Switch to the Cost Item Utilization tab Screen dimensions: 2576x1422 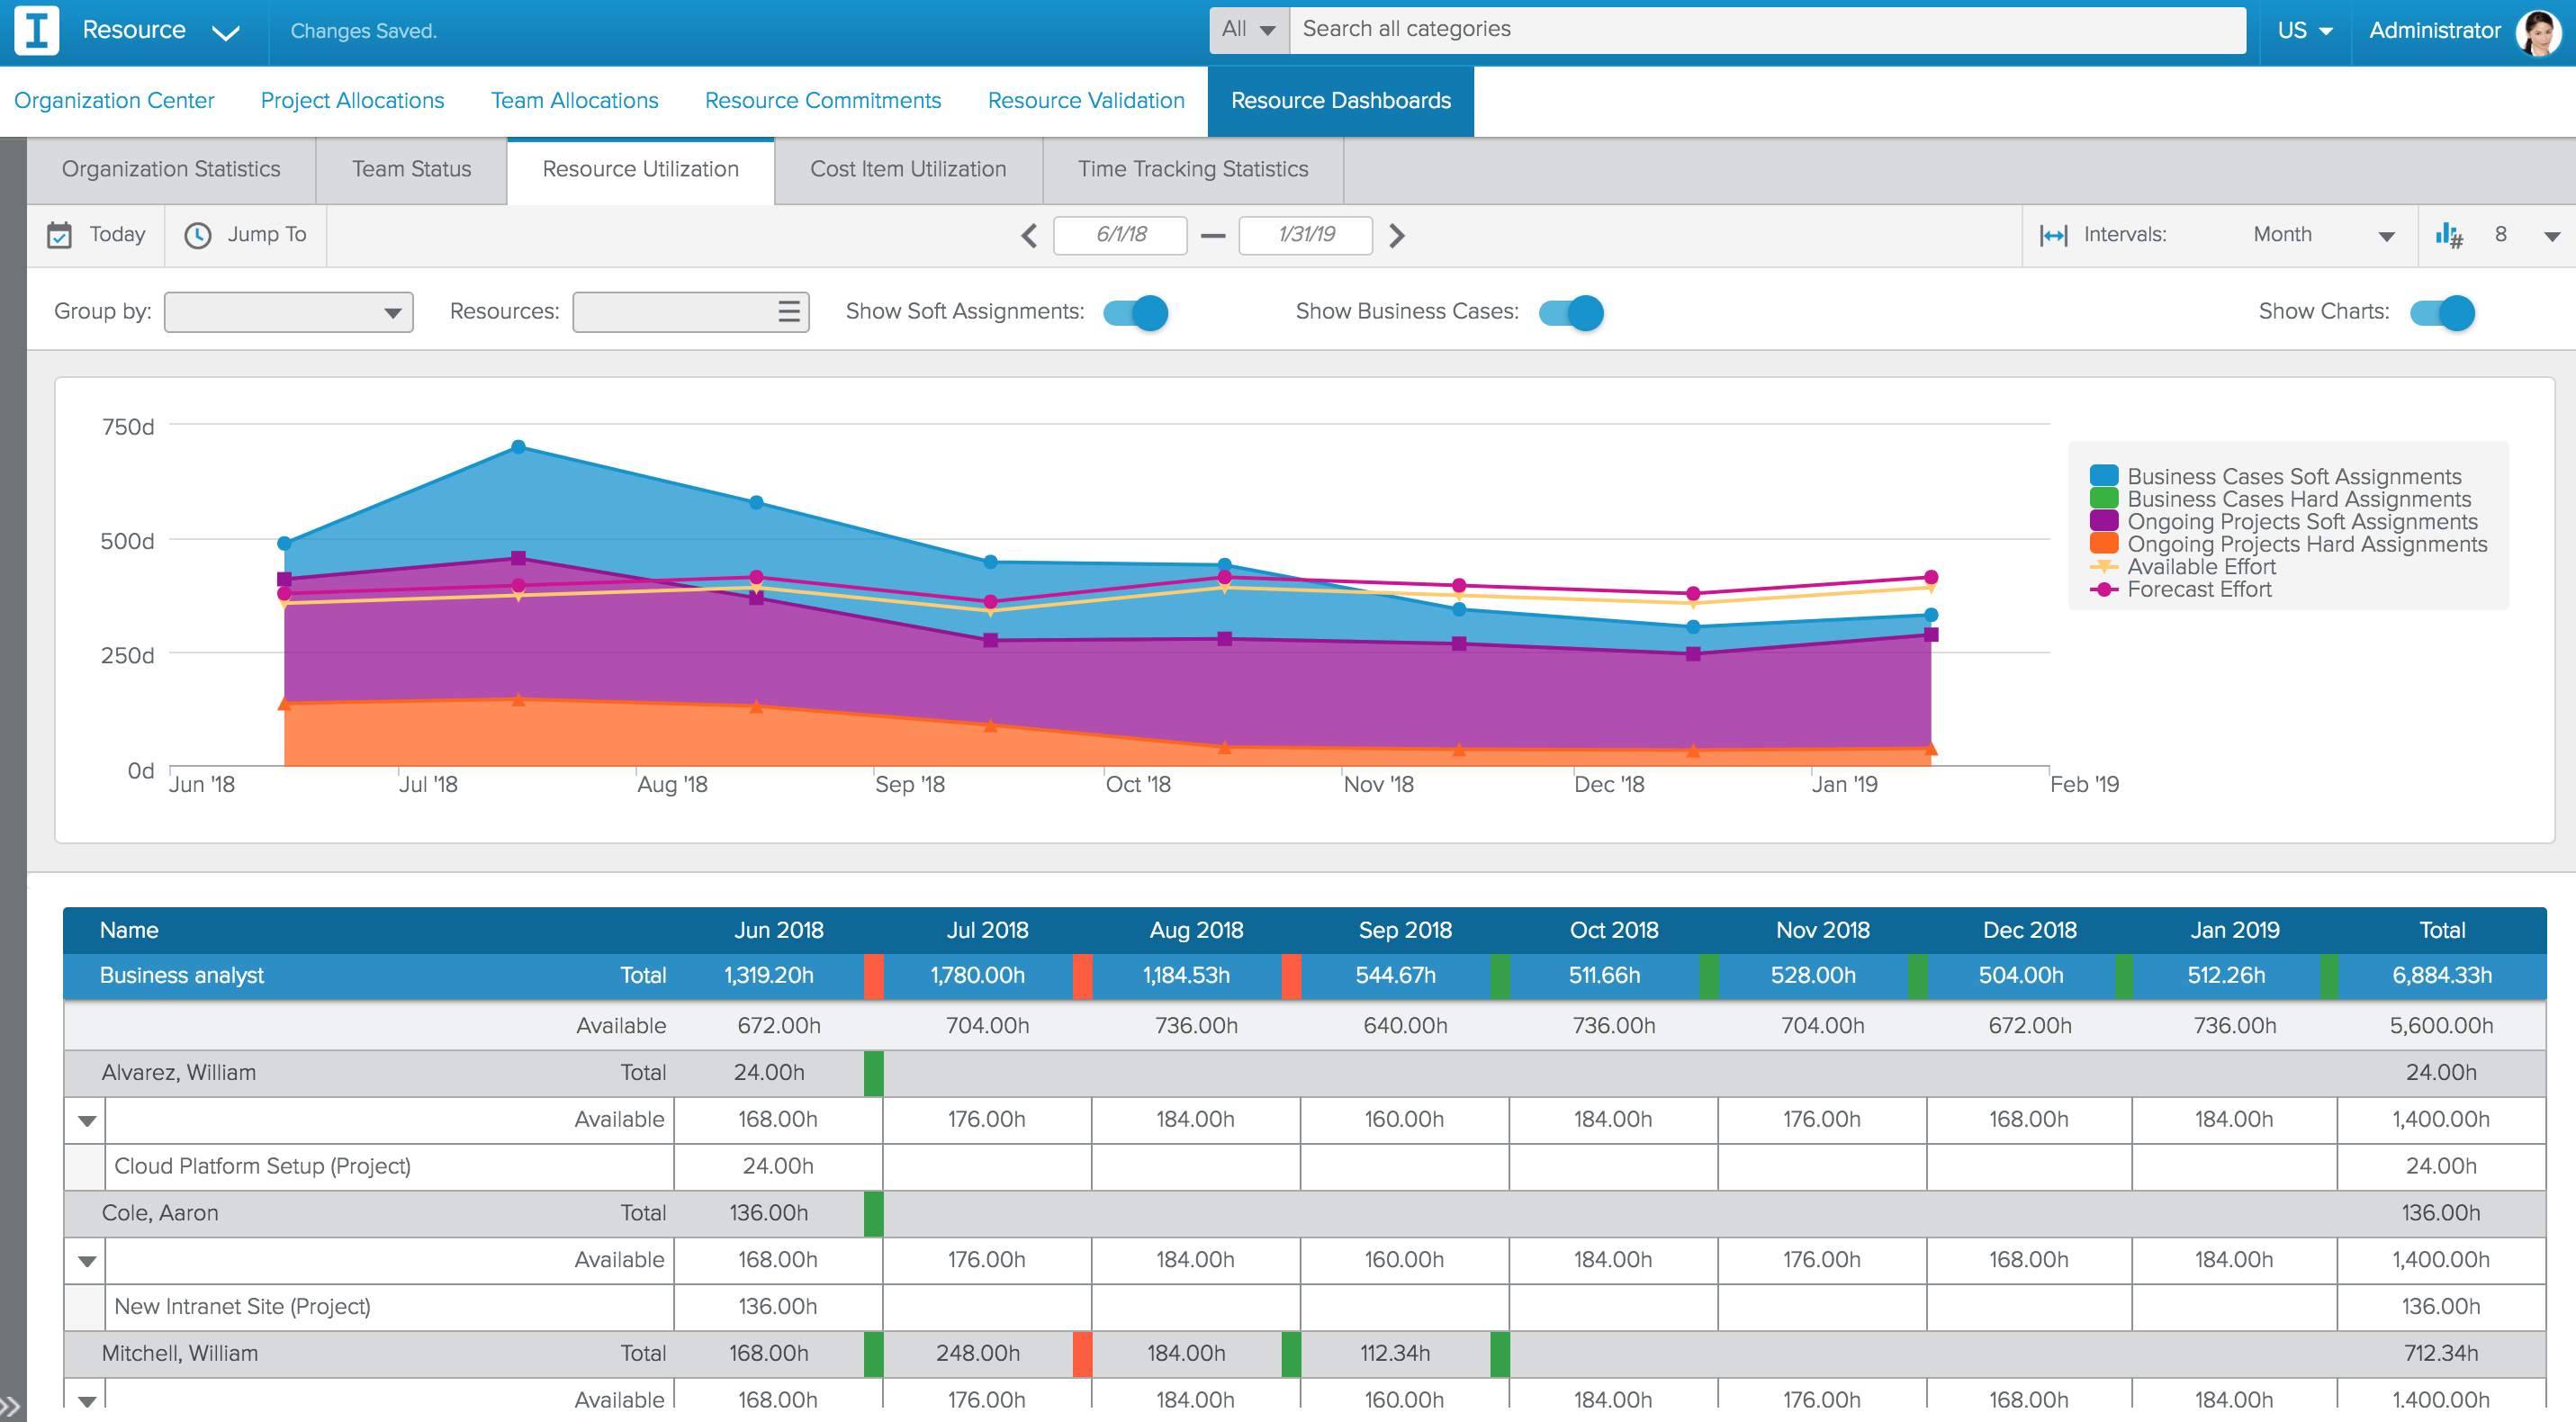[907, 169]
